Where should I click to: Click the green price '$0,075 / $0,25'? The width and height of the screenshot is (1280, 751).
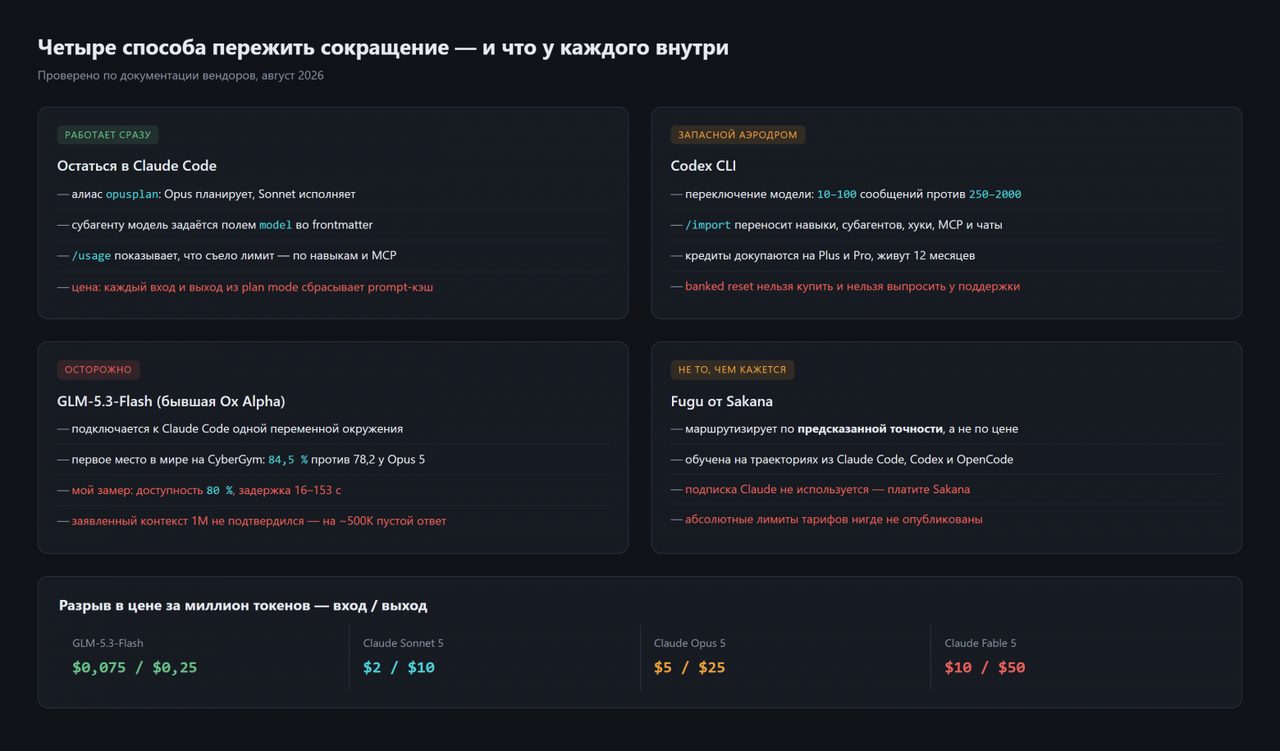click(x=135, y=667)
